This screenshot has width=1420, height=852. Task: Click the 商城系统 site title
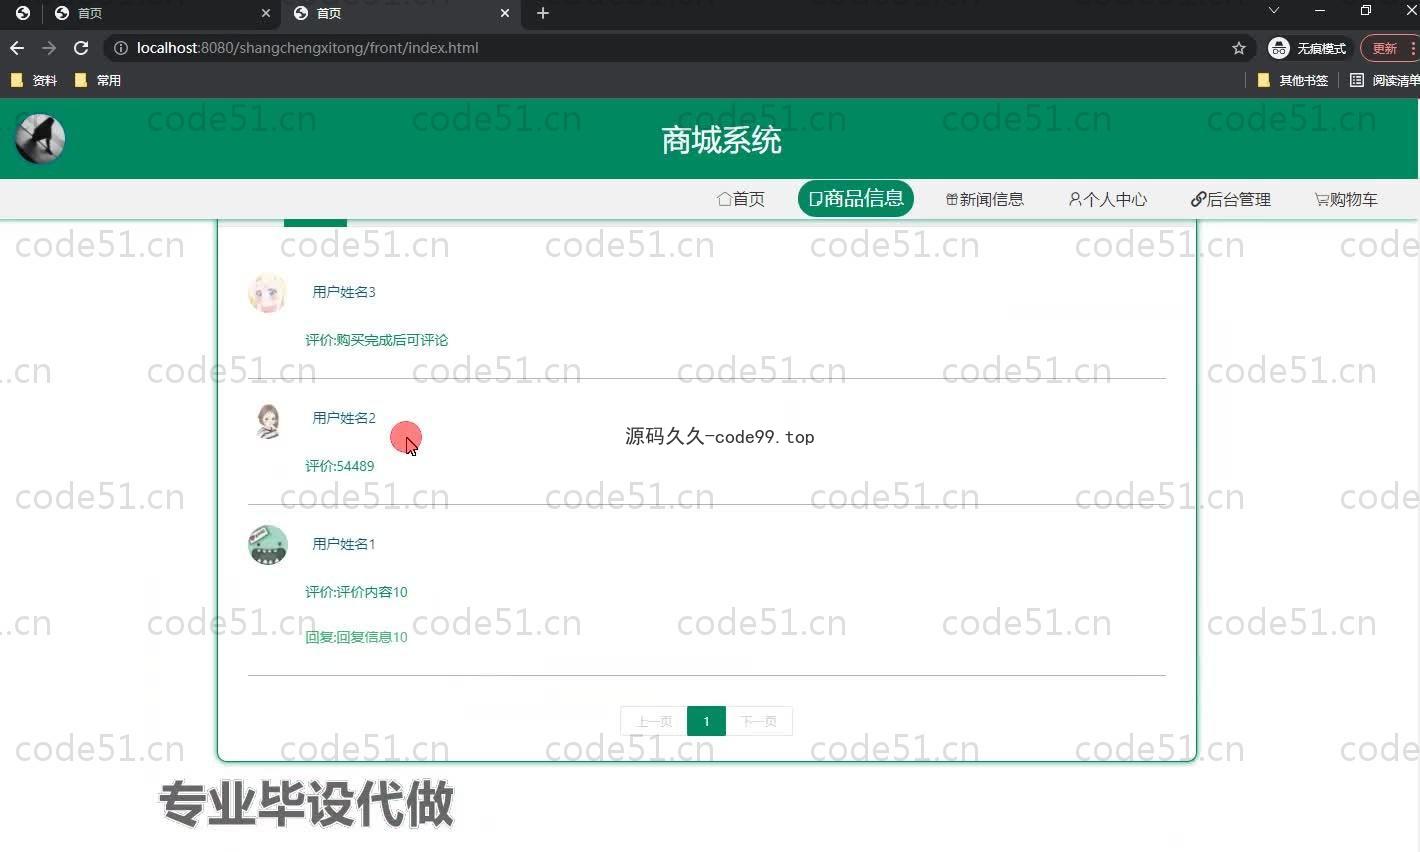point(721,140)
